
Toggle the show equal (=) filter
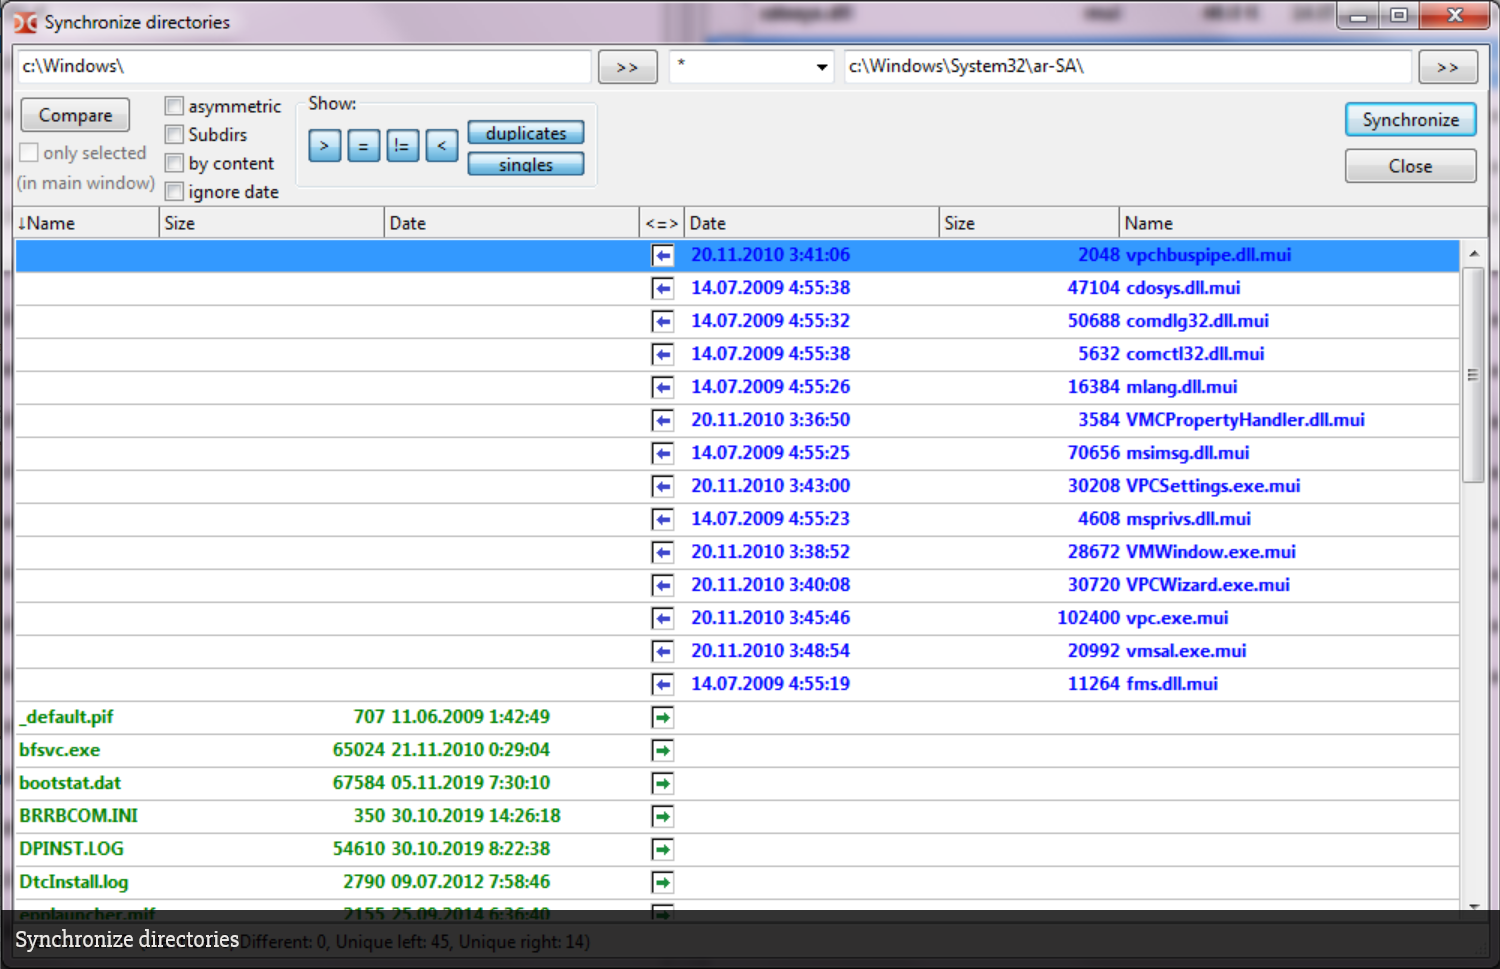(x=363, y=146)
